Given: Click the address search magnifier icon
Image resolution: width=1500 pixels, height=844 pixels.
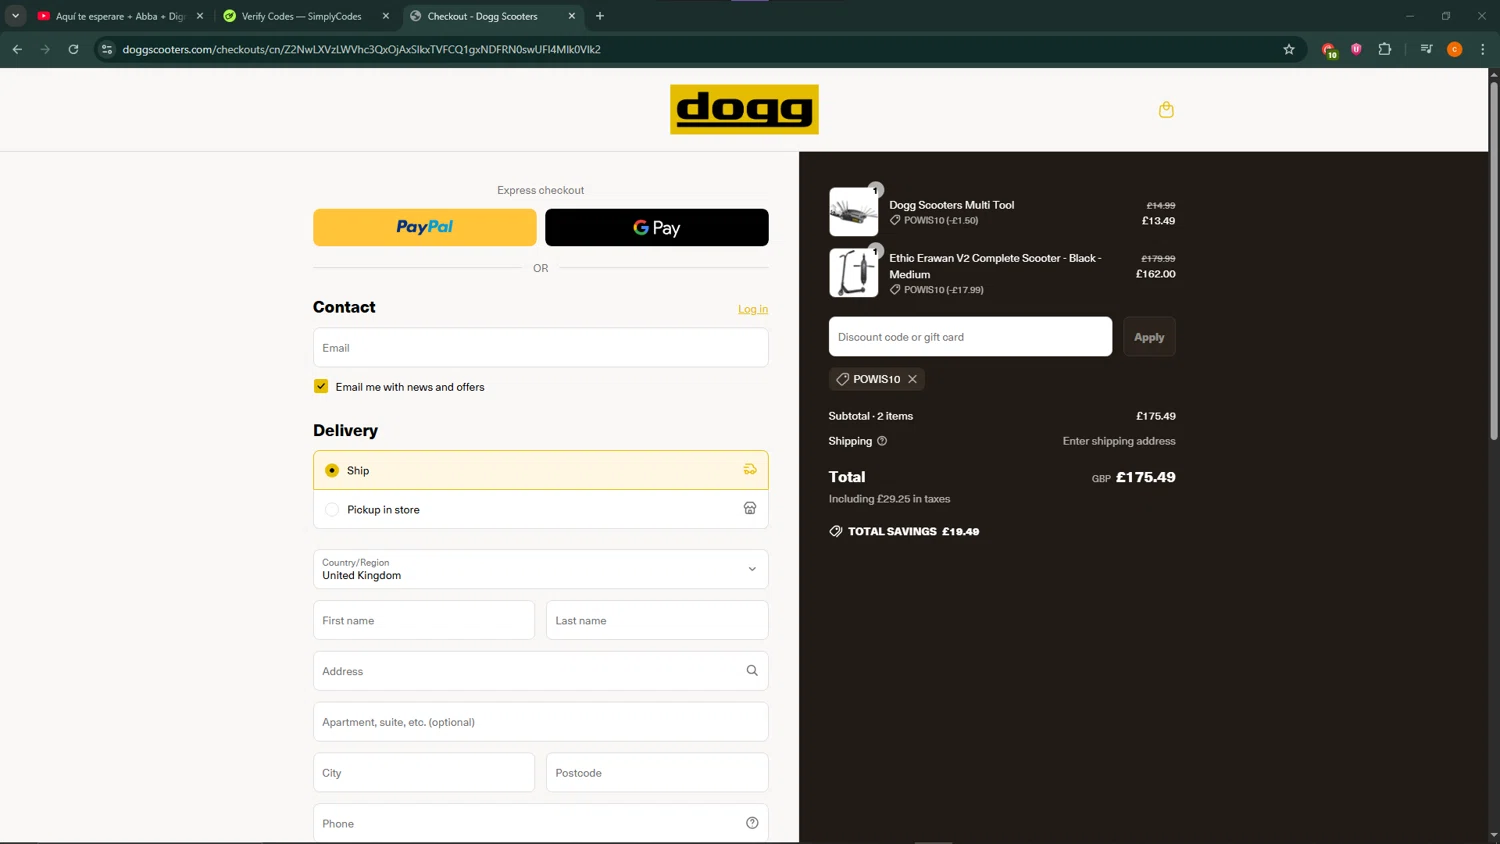Looking at the screenshot, I should coord(752,671).
